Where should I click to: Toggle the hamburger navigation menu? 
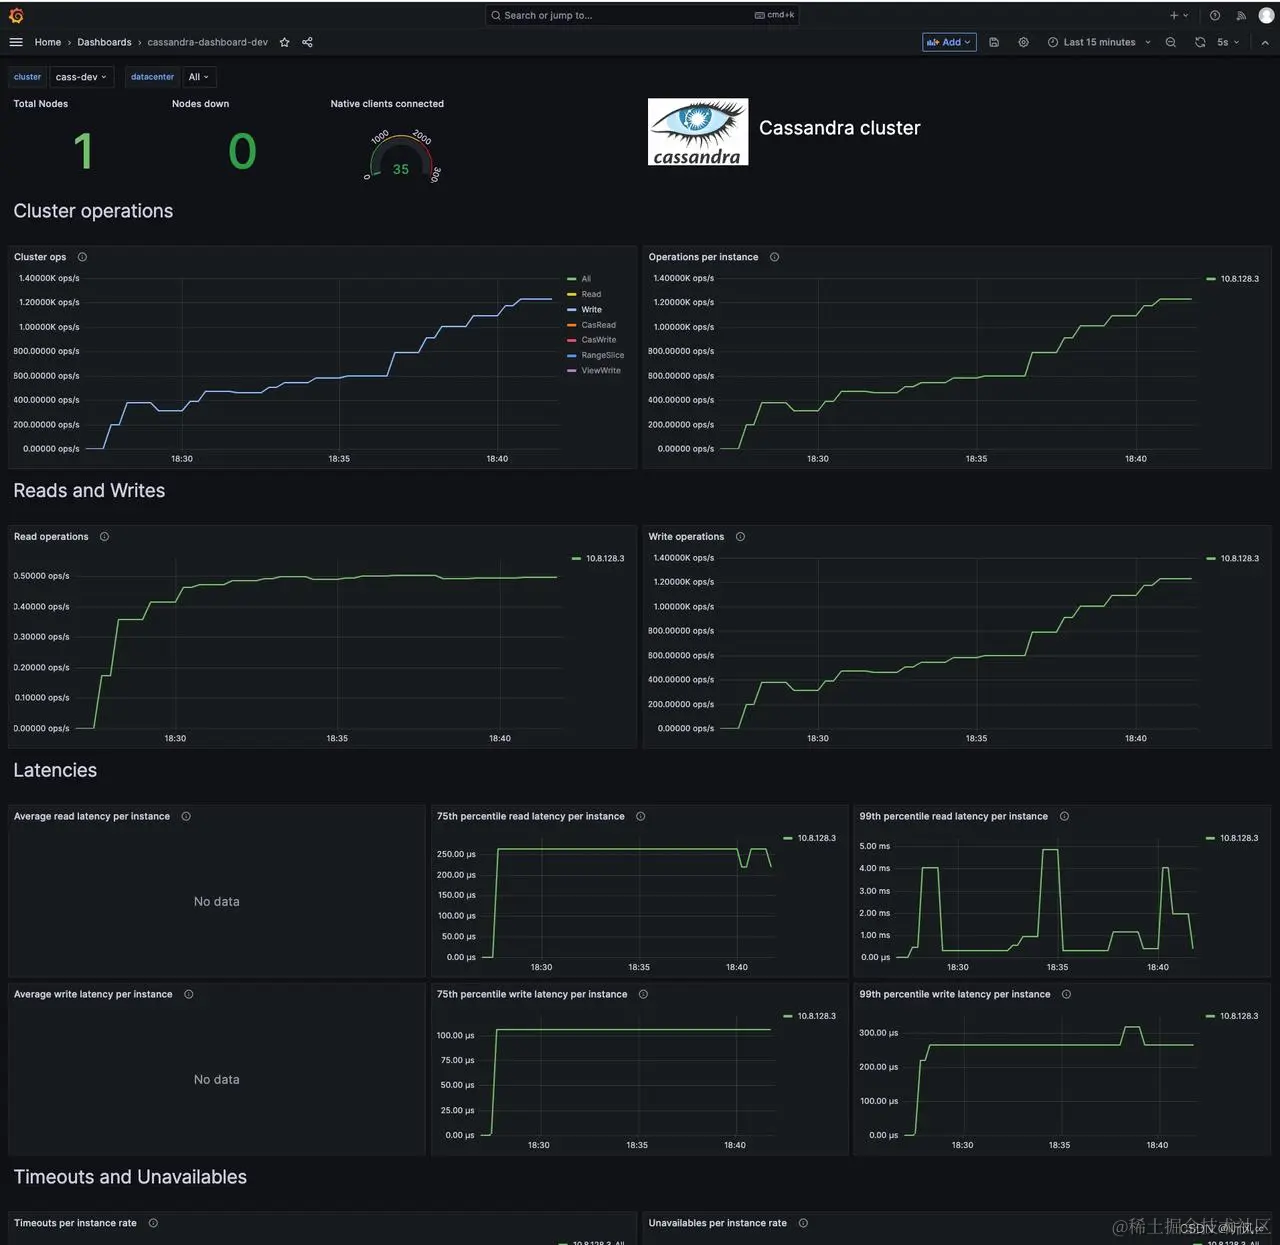tap(16, 42)
